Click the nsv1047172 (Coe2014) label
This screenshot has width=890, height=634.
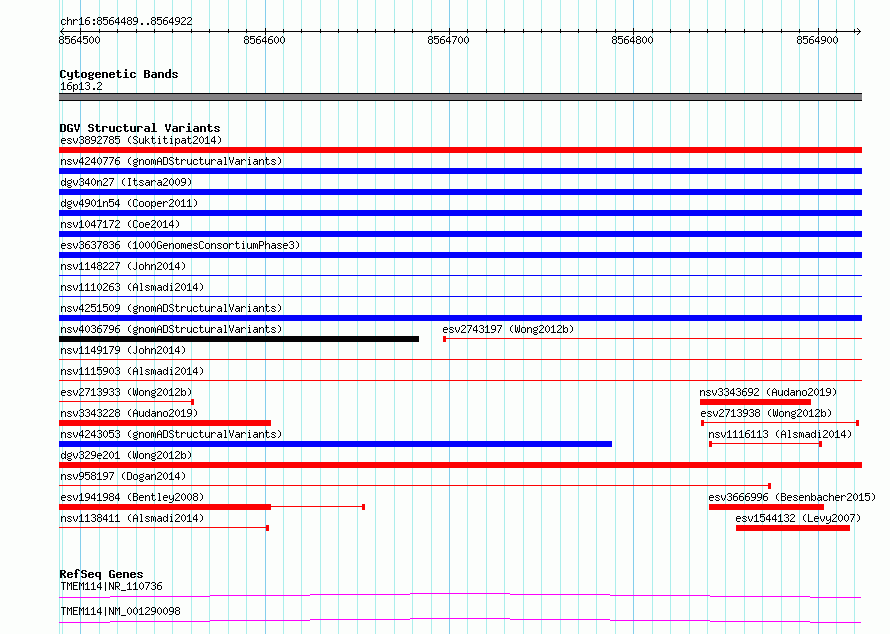(120, 224)
